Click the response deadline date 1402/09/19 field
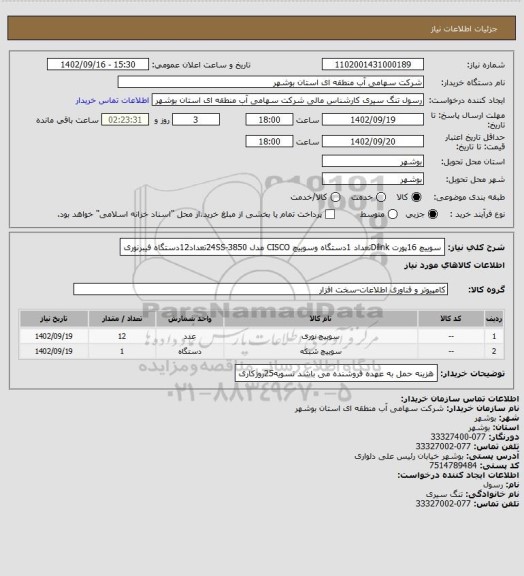The image size is (524, 576). (x=373, y=120)
